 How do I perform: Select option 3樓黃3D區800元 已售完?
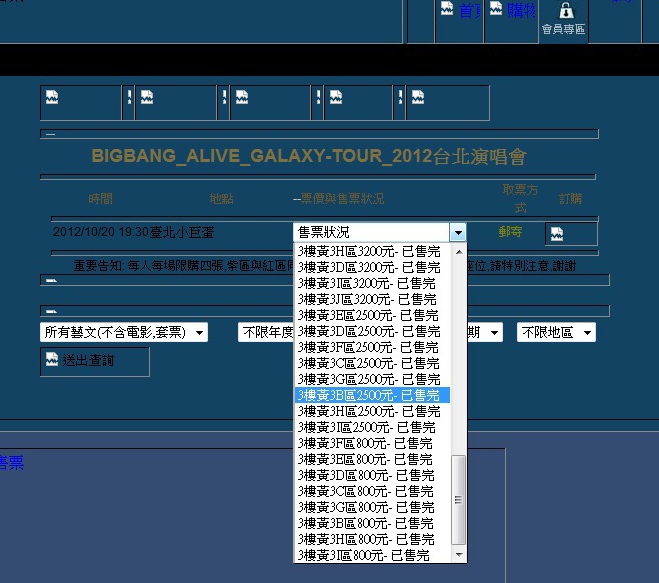click(x=372, y=475)
